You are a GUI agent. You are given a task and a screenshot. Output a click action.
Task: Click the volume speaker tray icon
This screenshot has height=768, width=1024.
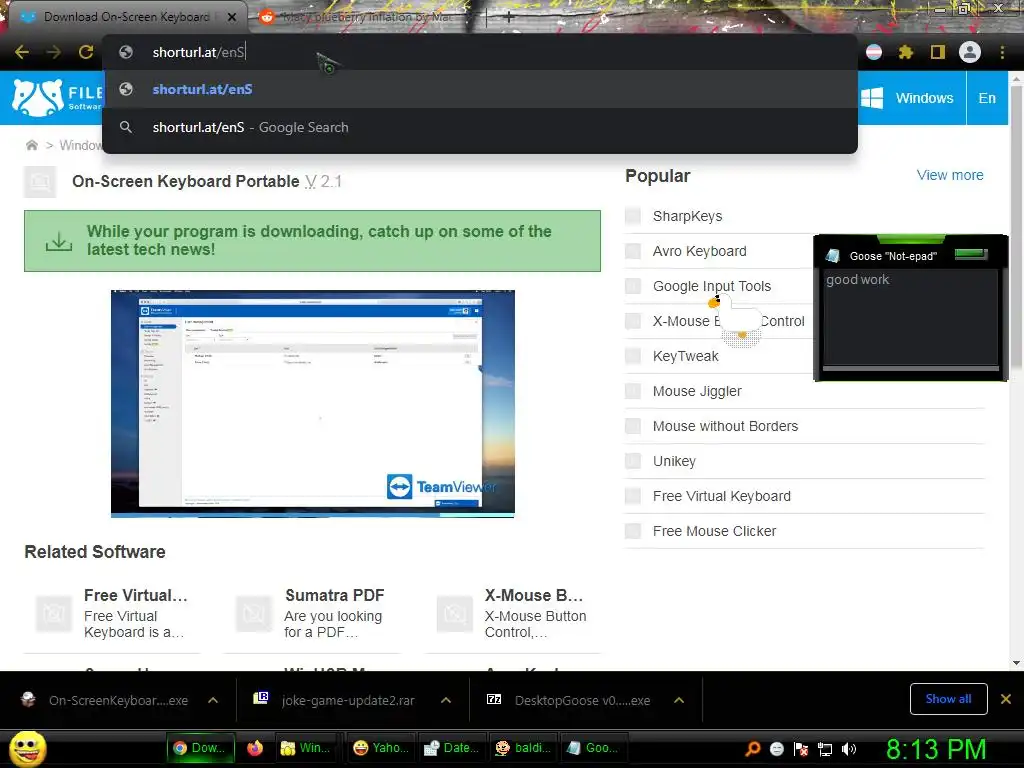click(849, 748)
